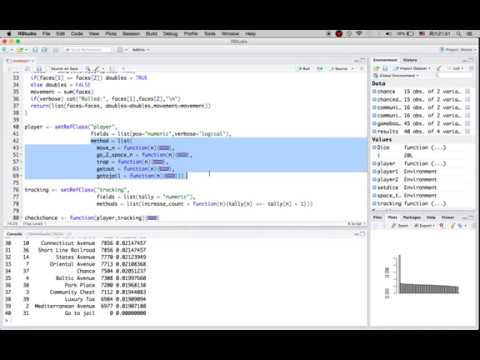
Task: Click the player1 Environment entry
Action: coord(422,171)
